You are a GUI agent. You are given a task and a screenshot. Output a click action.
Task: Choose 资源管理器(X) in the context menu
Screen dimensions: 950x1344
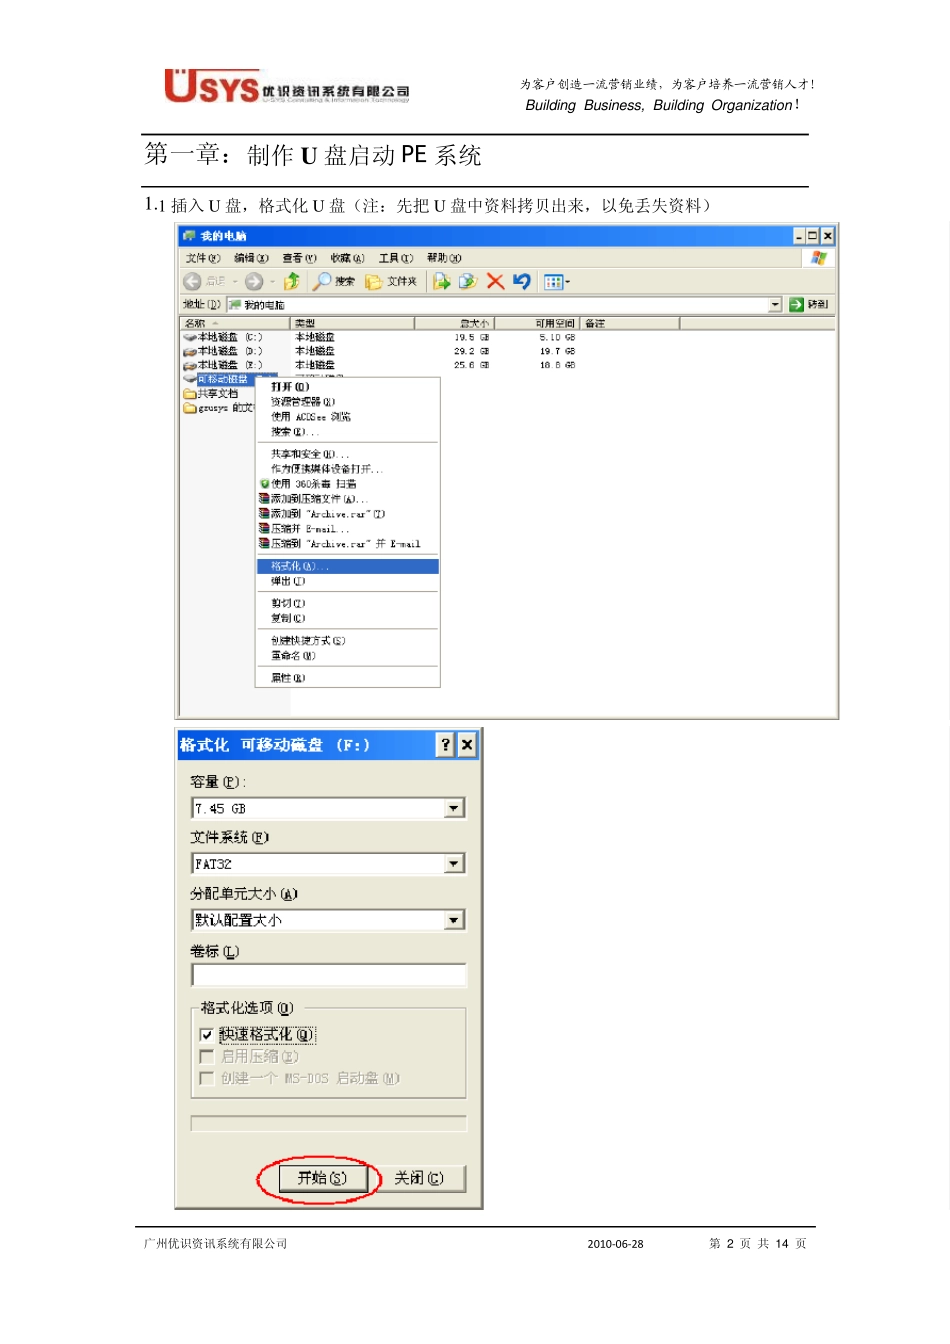(x=348, y=402)
